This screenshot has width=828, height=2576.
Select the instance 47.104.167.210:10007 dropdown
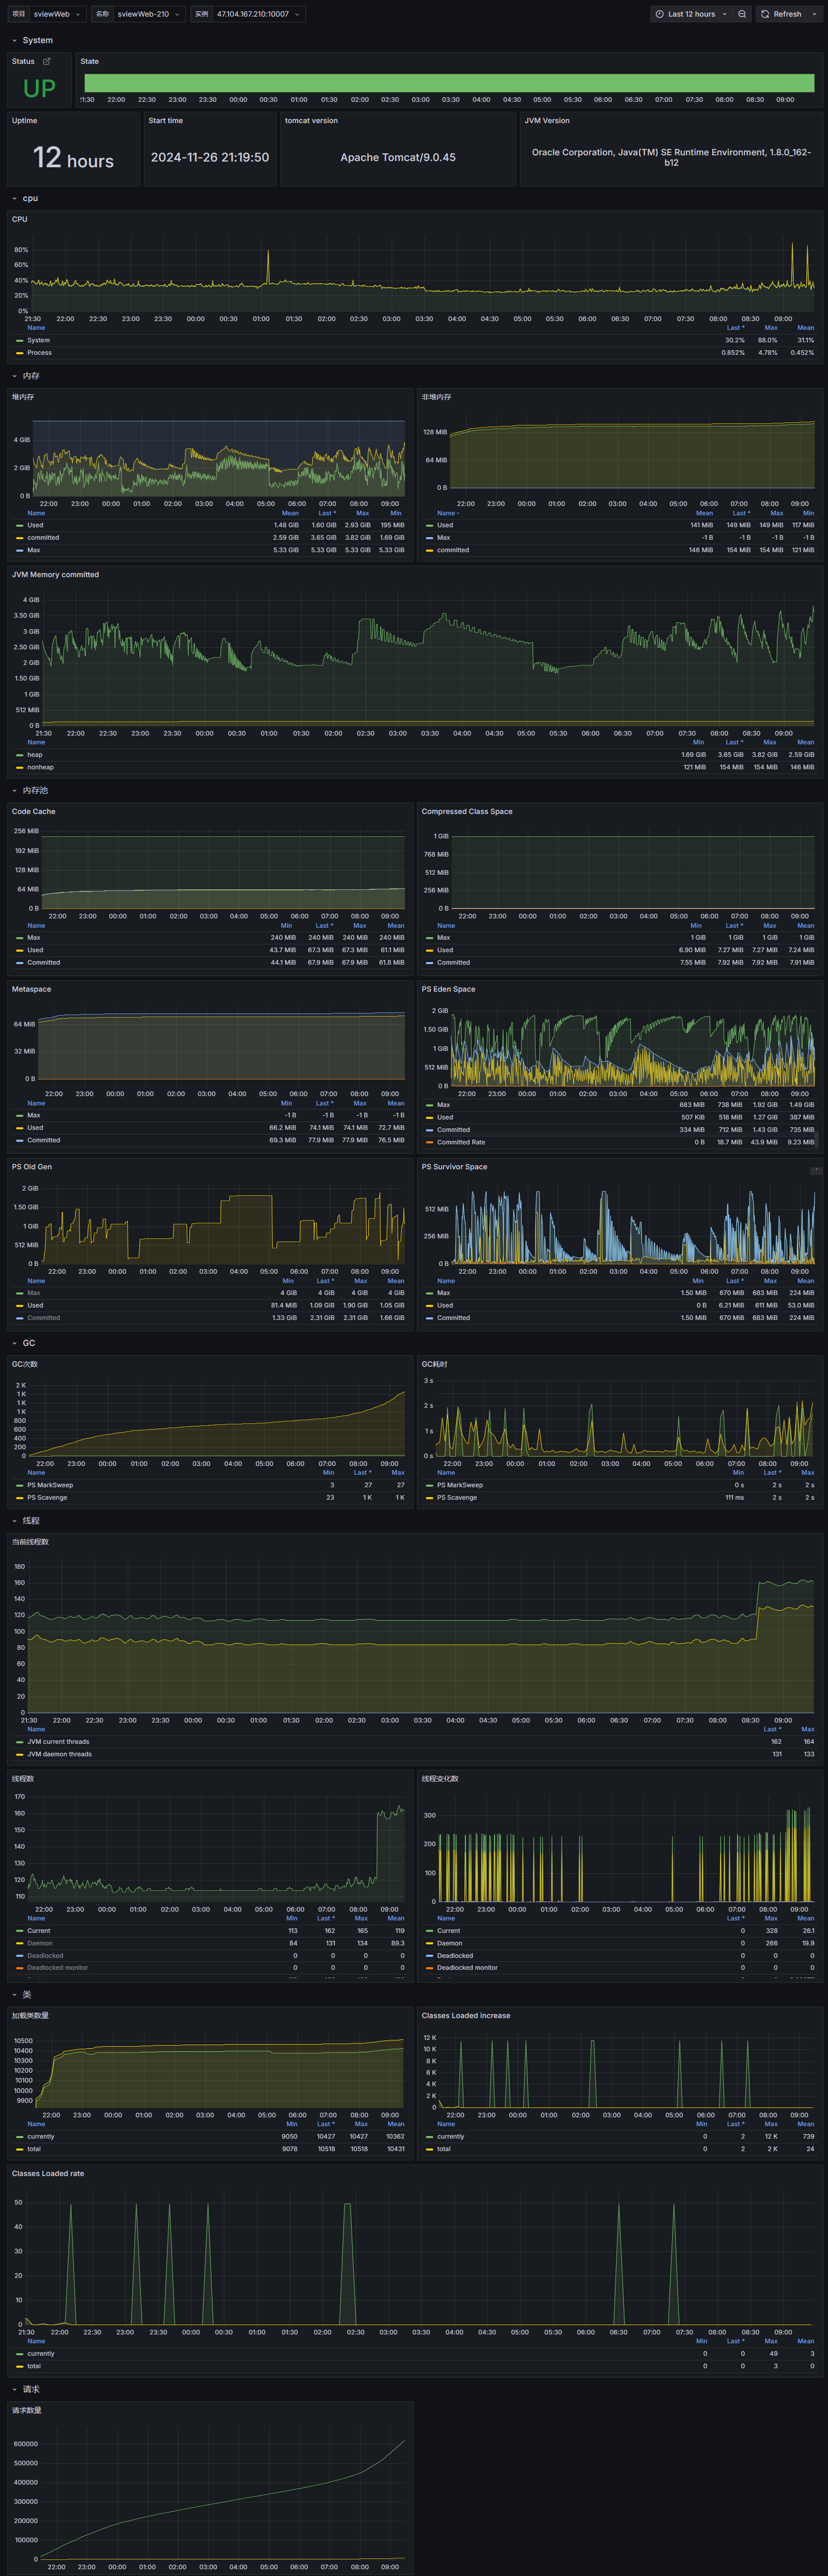[258, 14]
